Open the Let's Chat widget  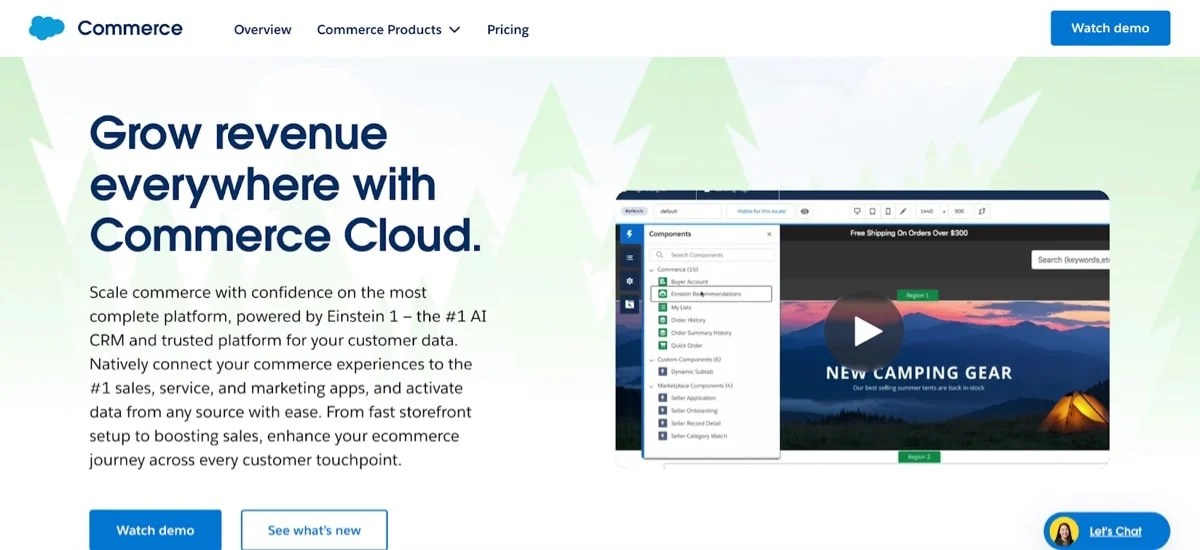point(1107,531)
